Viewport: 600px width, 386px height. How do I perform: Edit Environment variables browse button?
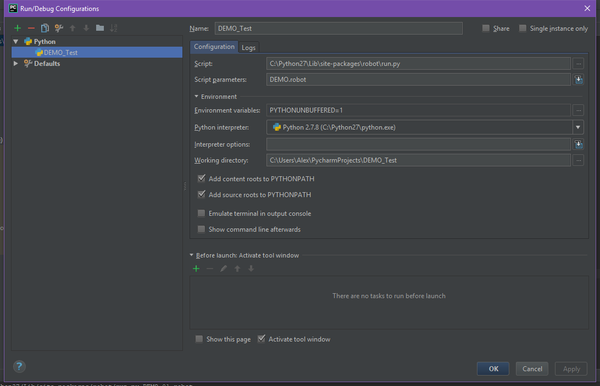pyautogui.click(x=578, y=111)
